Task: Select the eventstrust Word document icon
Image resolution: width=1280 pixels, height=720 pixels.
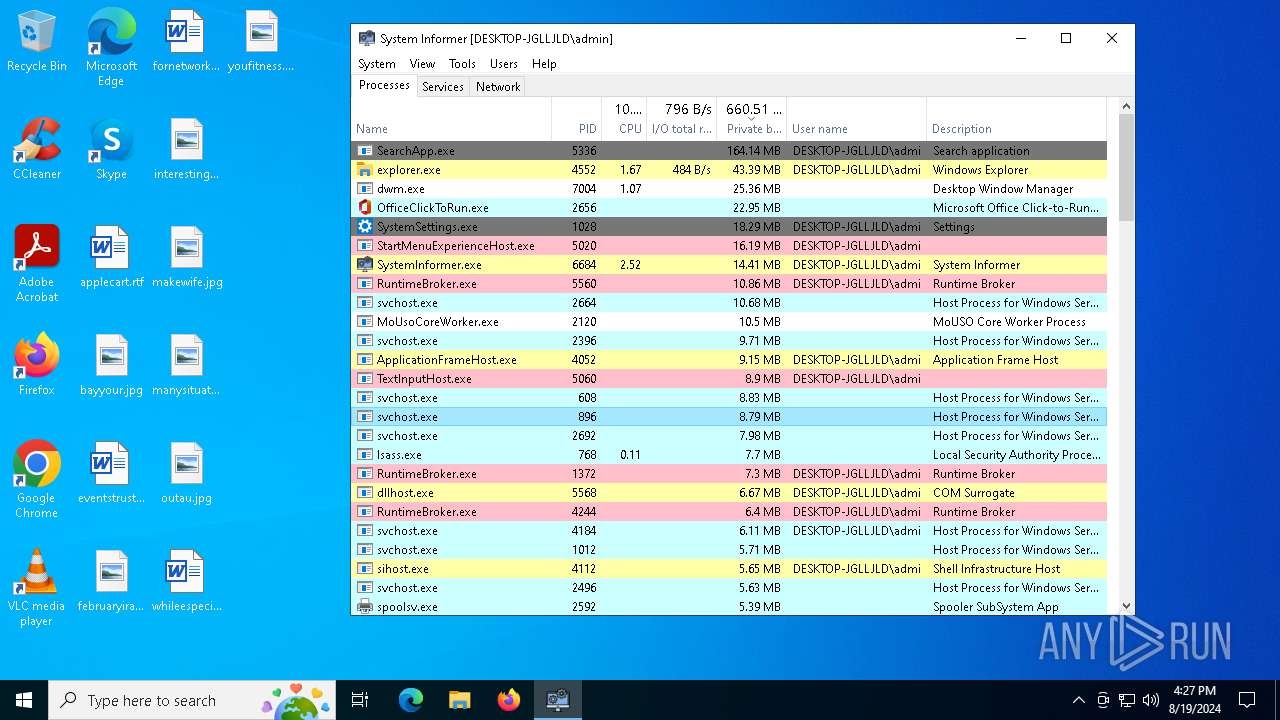Action: [111, 474]
